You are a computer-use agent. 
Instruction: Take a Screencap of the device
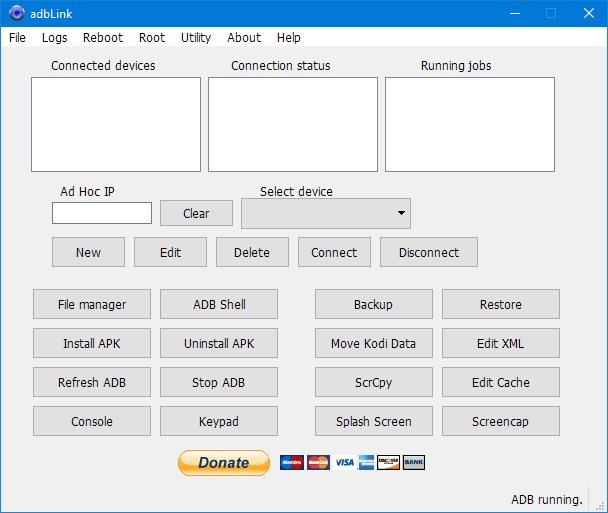(500, 422)
